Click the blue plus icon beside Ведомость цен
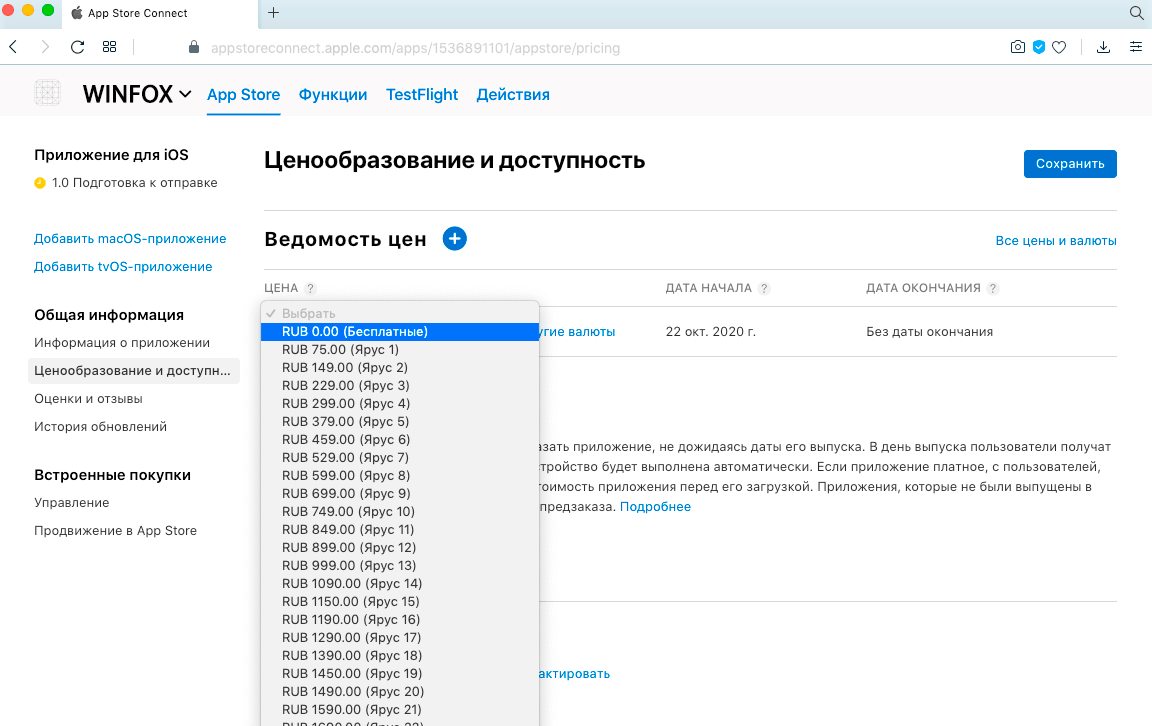 pos(454,239)
